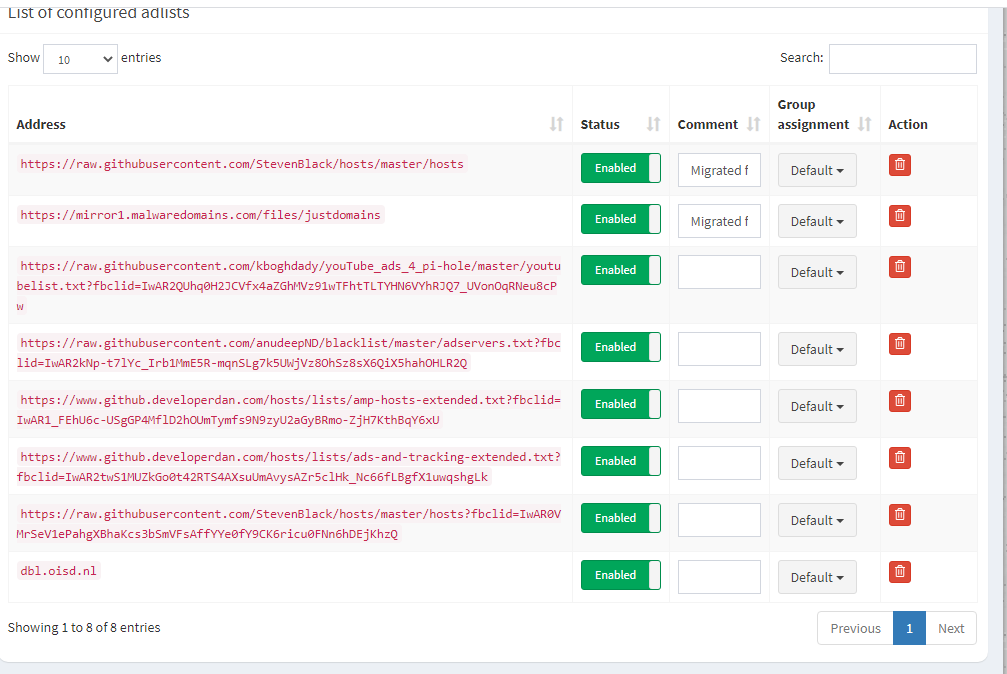Sort table by Address column
This screenshot has width=1007, height=674.
point(556,124)
